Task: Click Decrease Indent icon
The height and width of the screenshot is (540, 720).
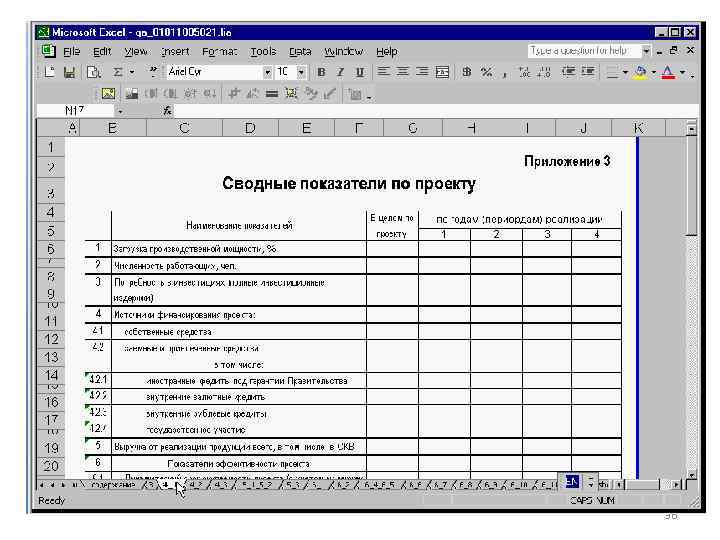Action: tap(568, 72)
